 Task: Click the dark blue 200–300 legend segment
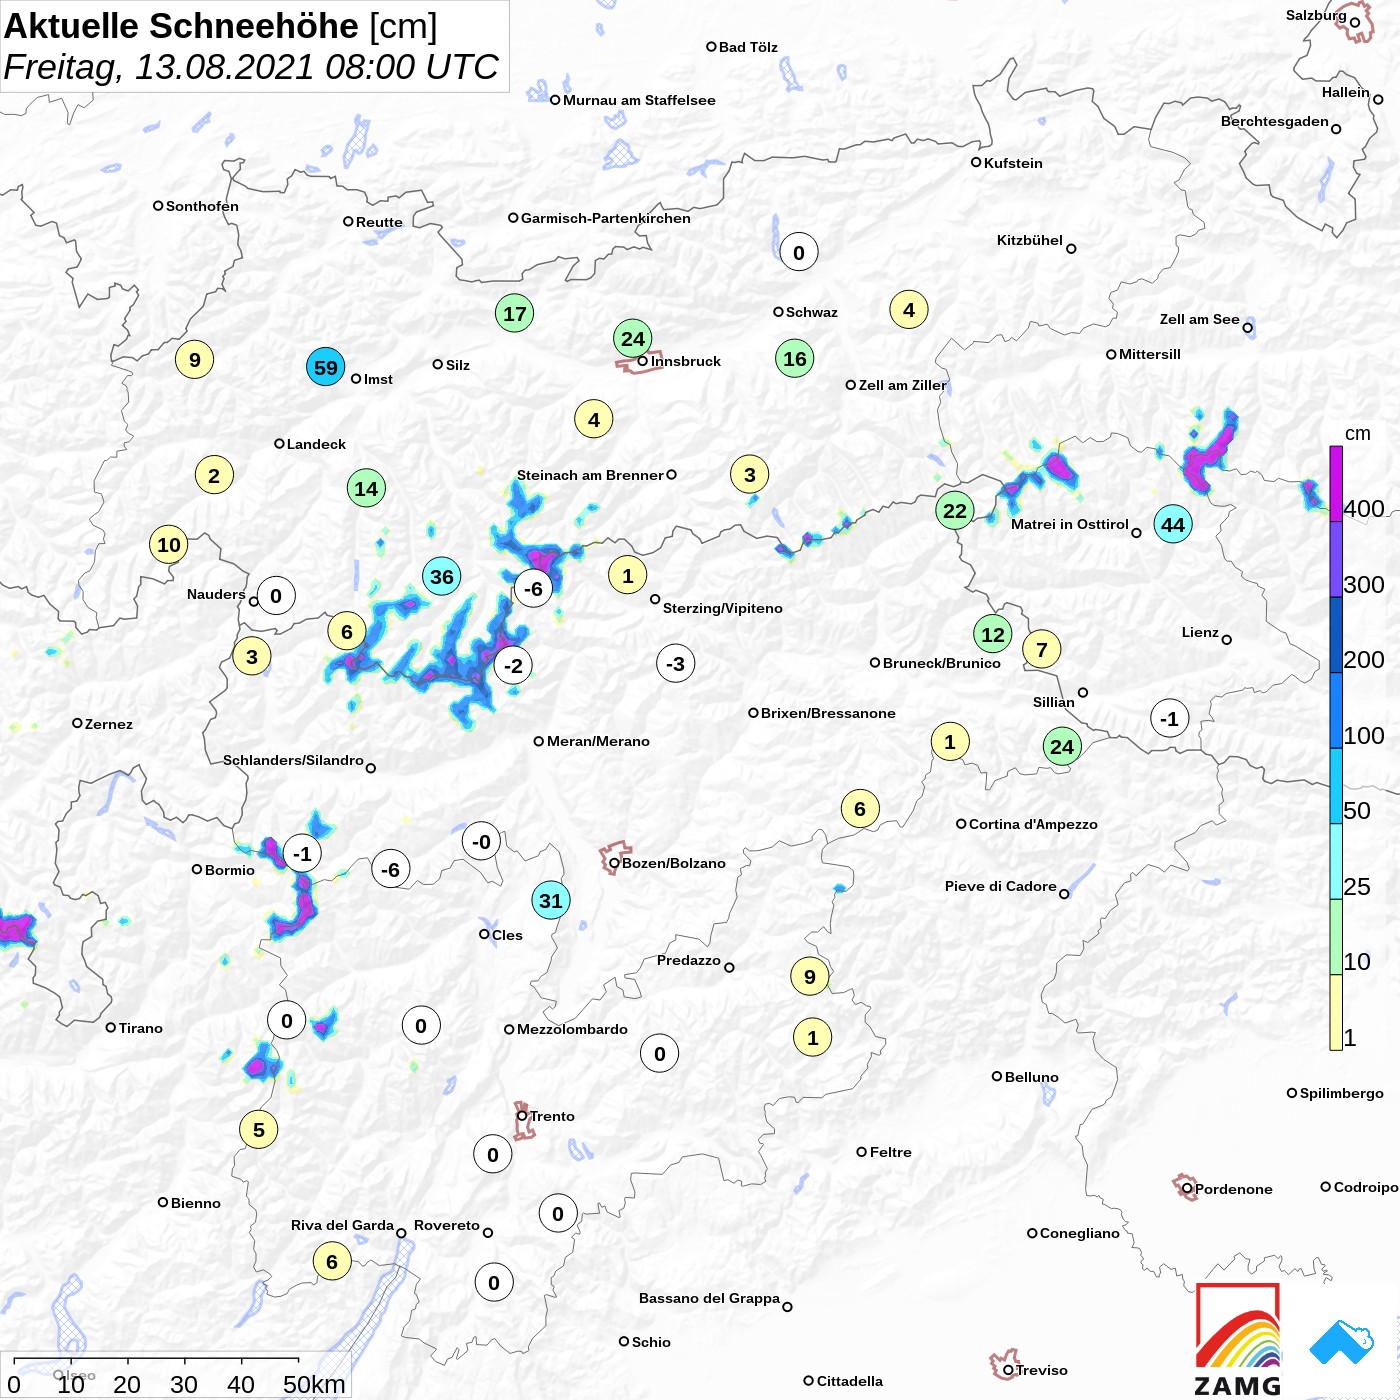coord(1336,635)
